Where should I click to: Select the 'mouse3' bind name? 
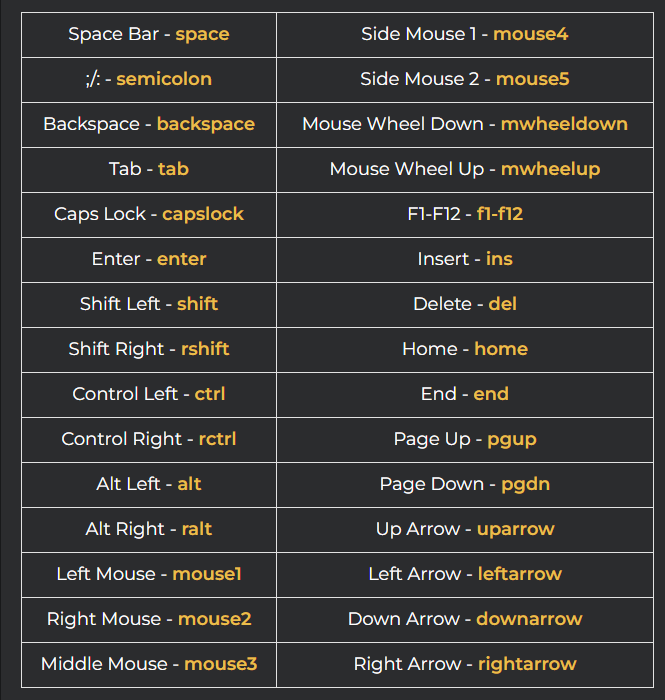220,664
